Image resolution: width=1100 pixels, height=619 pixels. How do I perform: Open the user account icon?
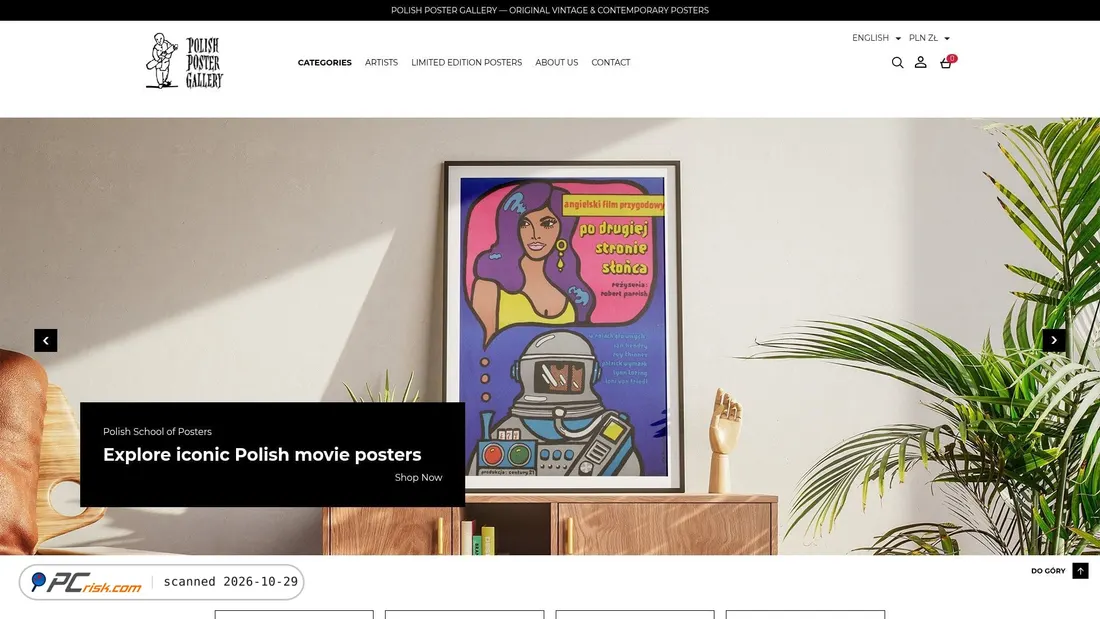point(920,62)
